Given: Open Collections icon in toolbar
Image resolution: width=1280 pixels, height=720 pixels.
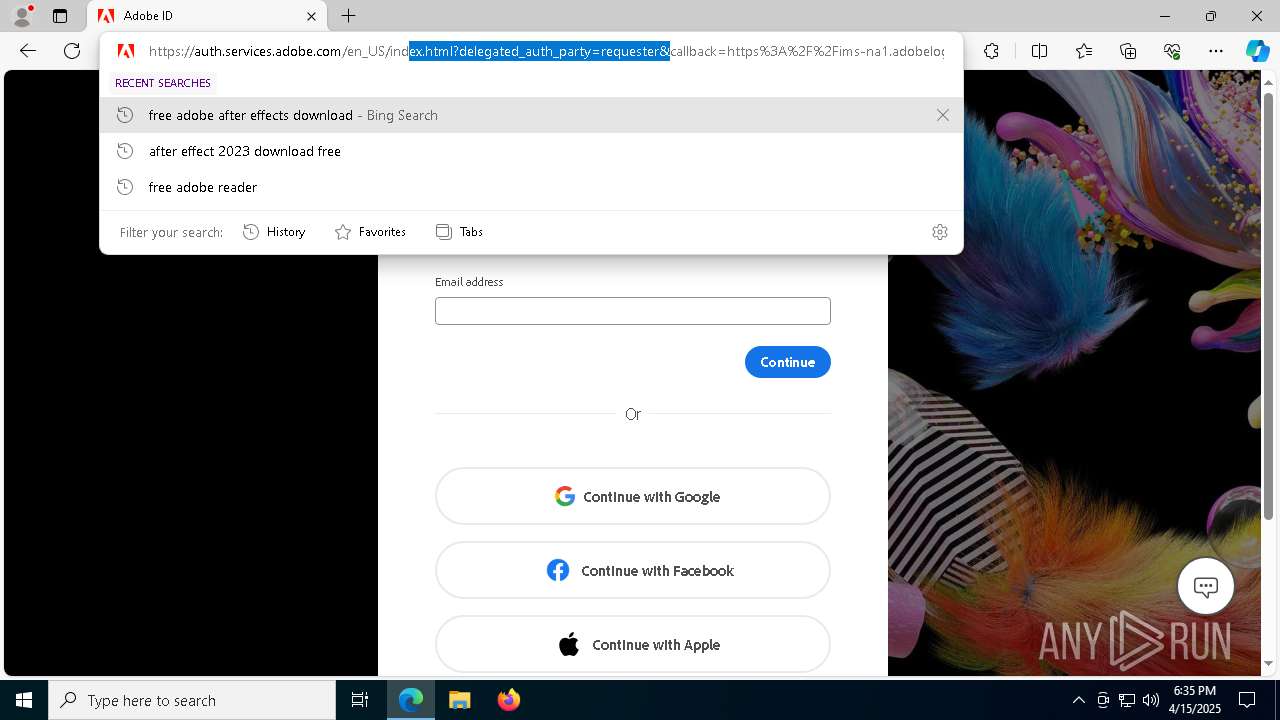Looking at the screenshot, I should [x=1128, y=51].
